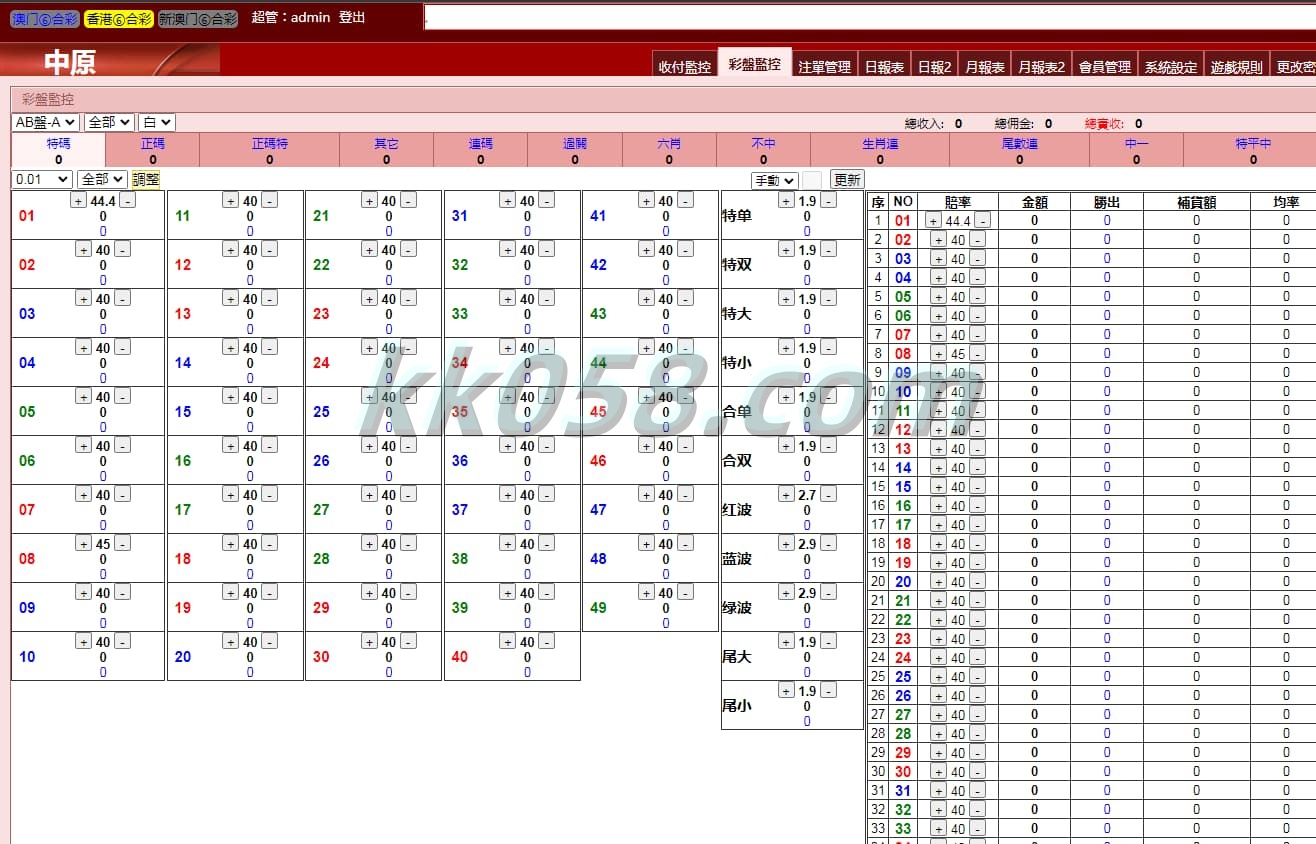Select the 不中 category
Image resolution: width=1316 pixels, height=844 pixels.
click(763, 144)
